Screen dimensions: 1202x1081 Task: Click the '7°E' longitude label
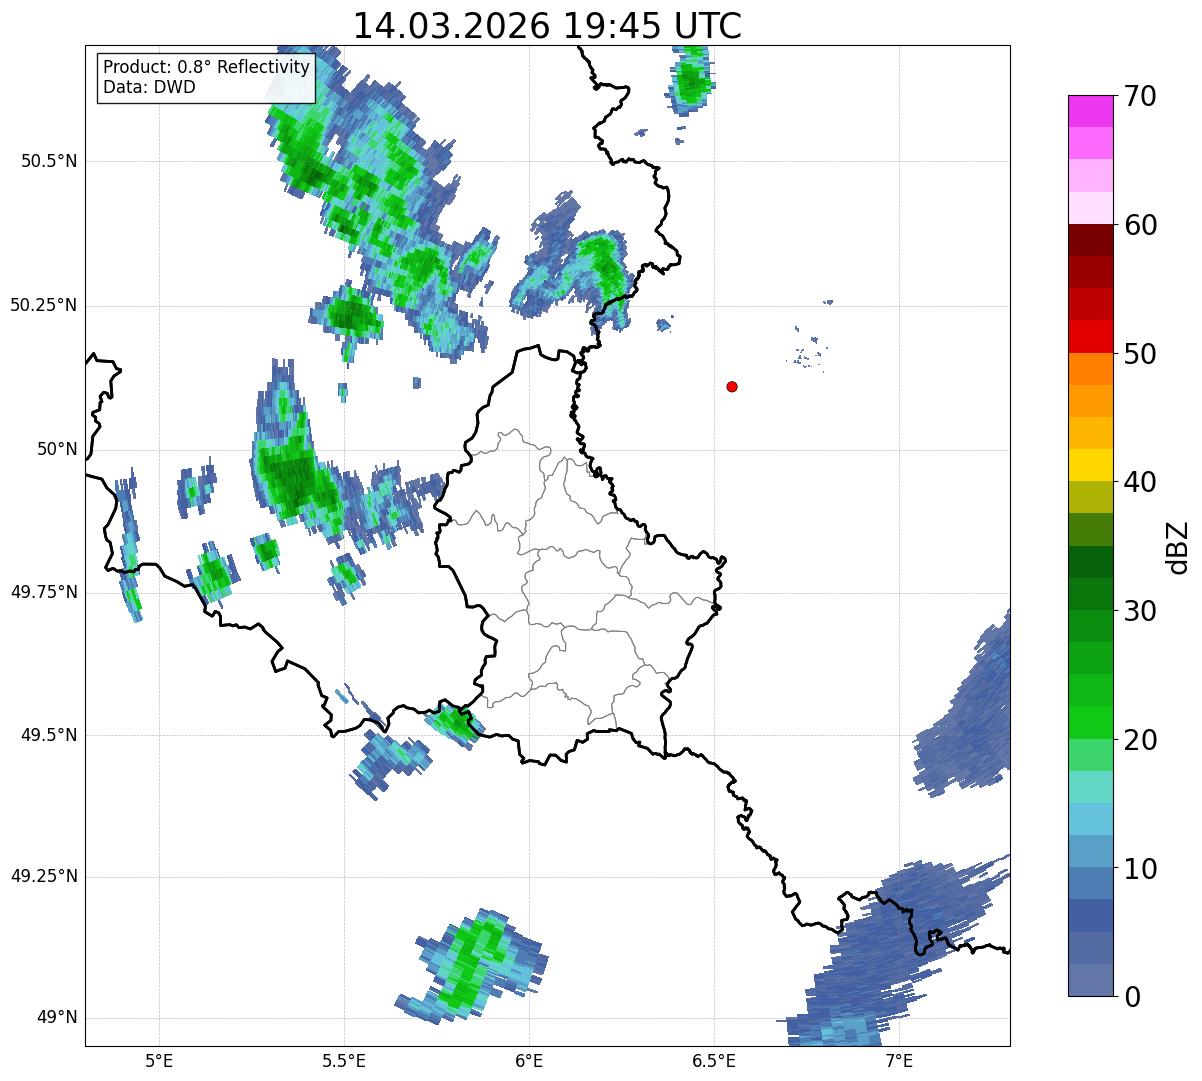coord(899,1060)
